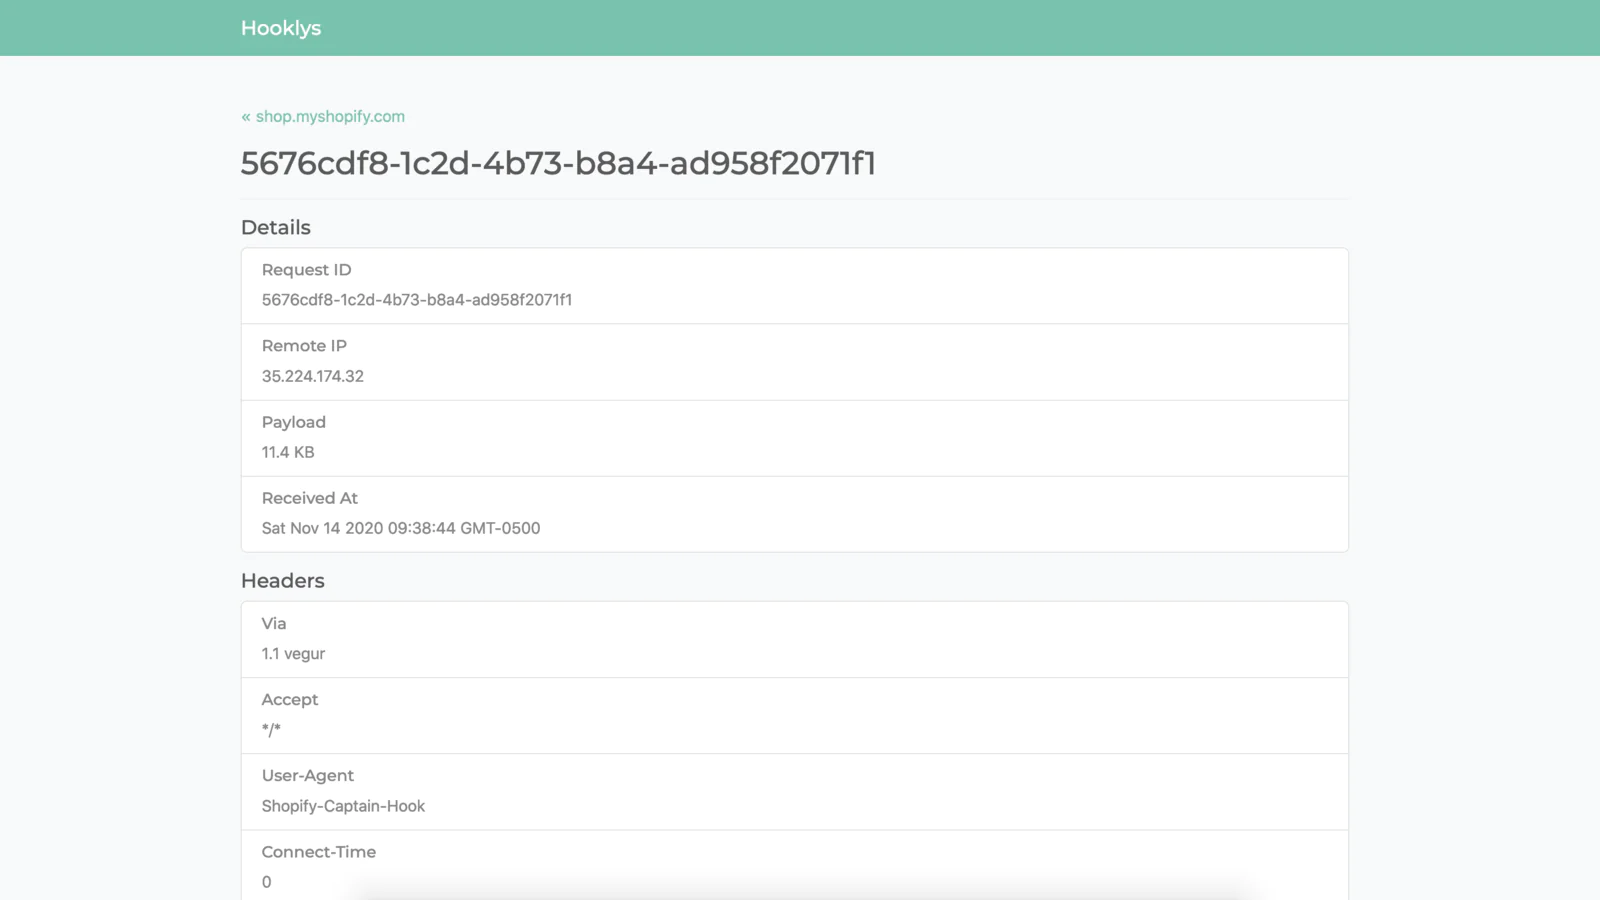Select the IP address 35.224.174.32
Viewport: 1600px width, 900px height.
(x=312, y=376)
